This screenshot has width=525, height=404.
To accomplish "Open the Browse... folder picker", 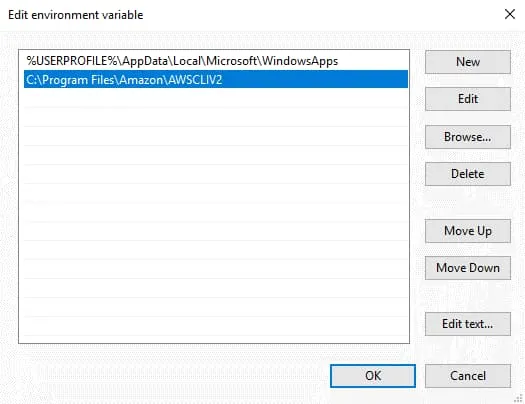I will point(468,137).
